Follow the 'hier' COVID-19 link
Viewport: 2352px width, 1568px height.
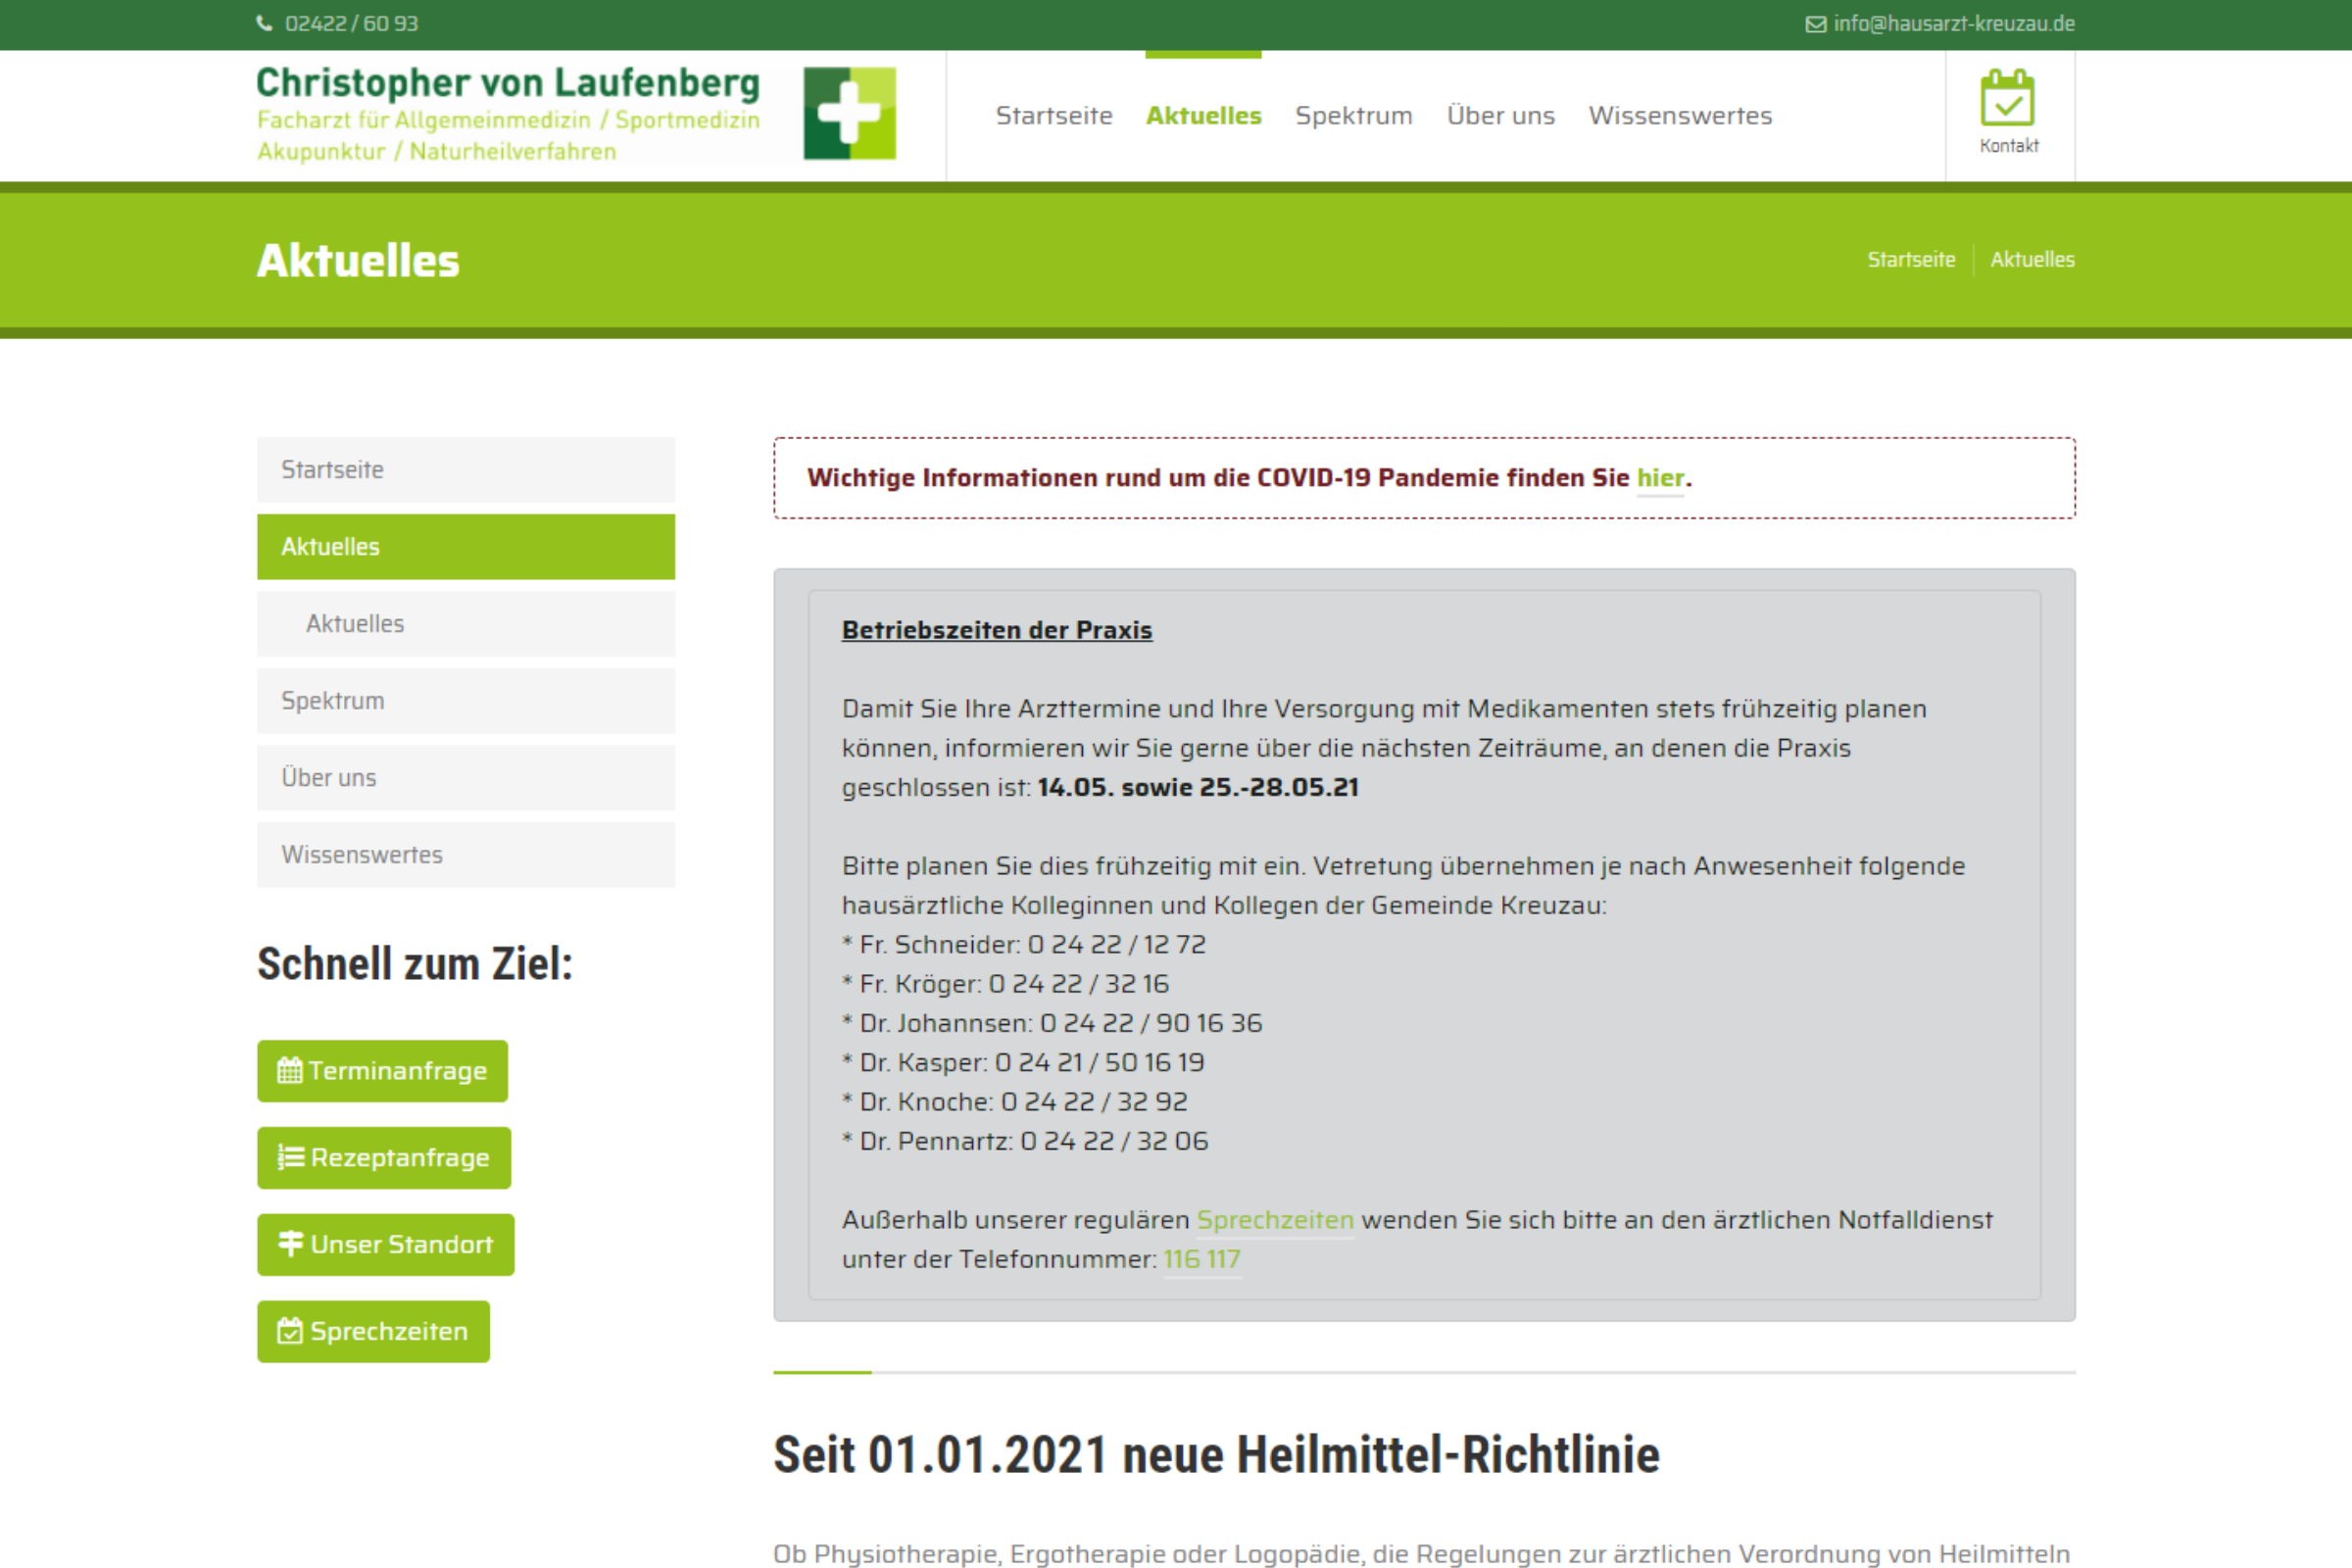pyautogui.click(x=1659, y=478)
